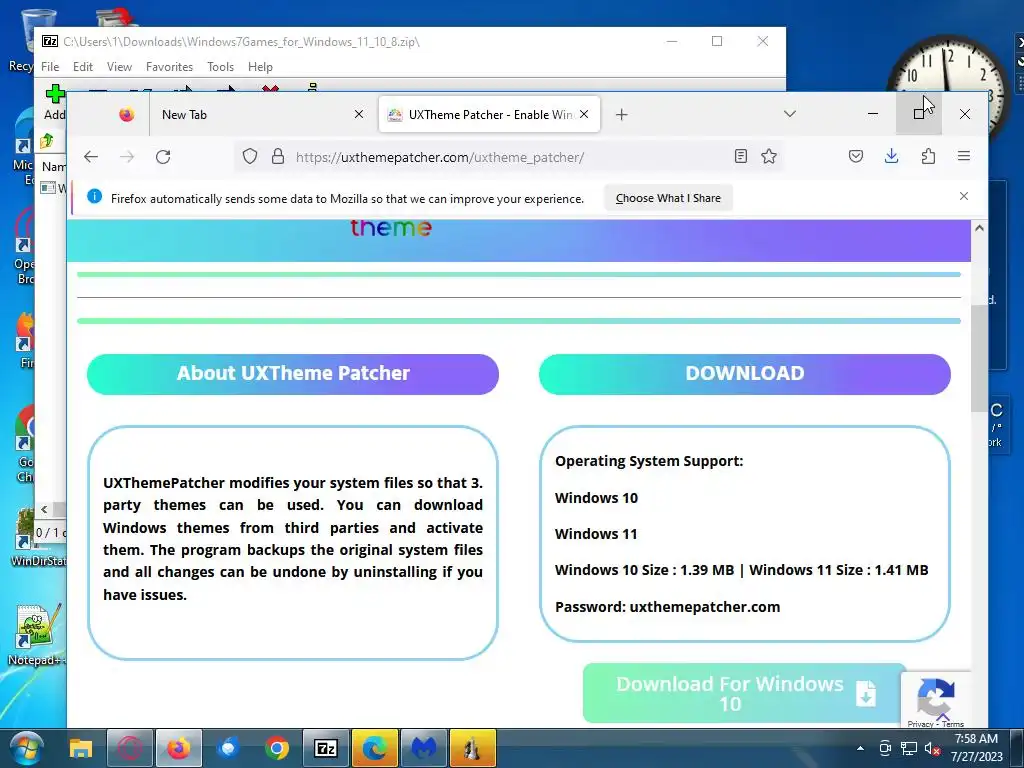Open Opera browser taskbar button
This screenshot has width=1024, height=768.
(129, 748)
